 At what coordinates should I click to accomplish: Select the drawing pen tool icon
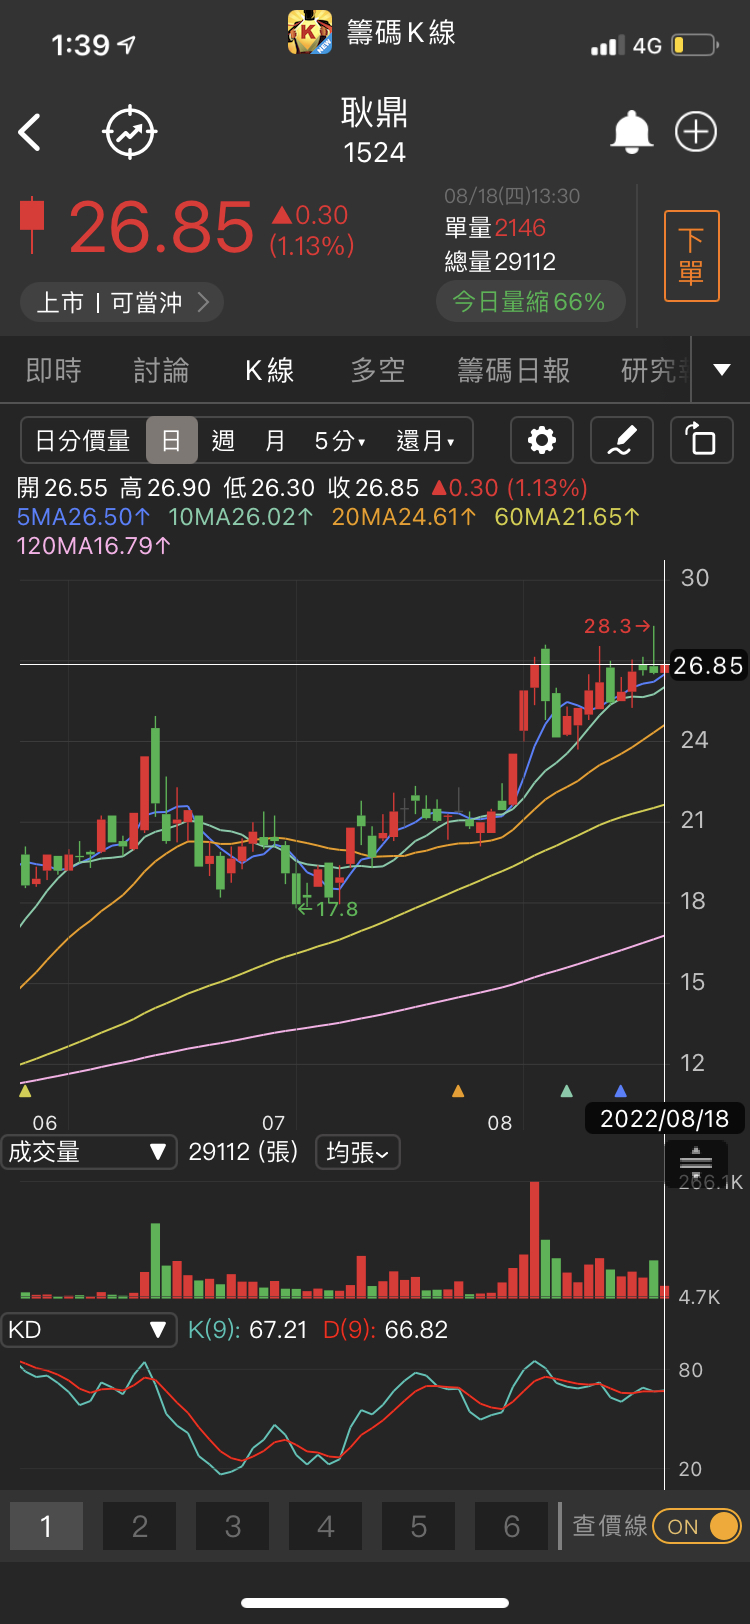pos(621,440)
